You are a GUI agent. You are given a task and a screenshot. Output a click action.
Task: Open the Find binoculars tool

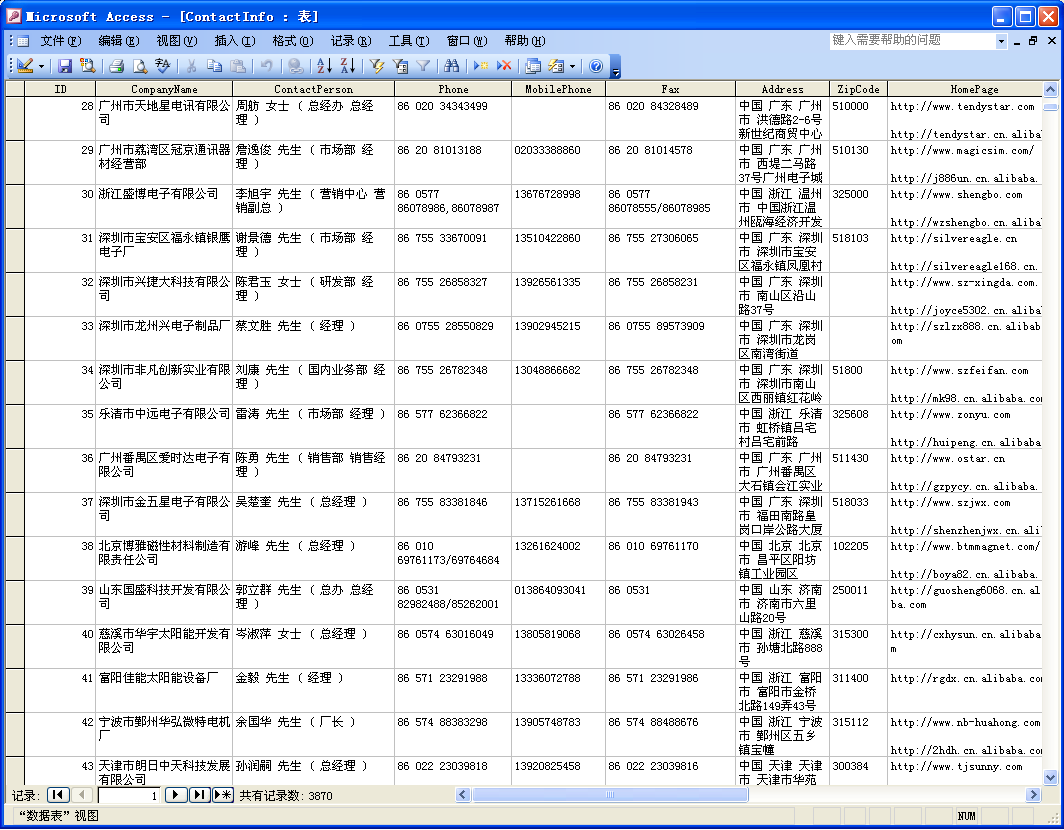tap(452, 66)
